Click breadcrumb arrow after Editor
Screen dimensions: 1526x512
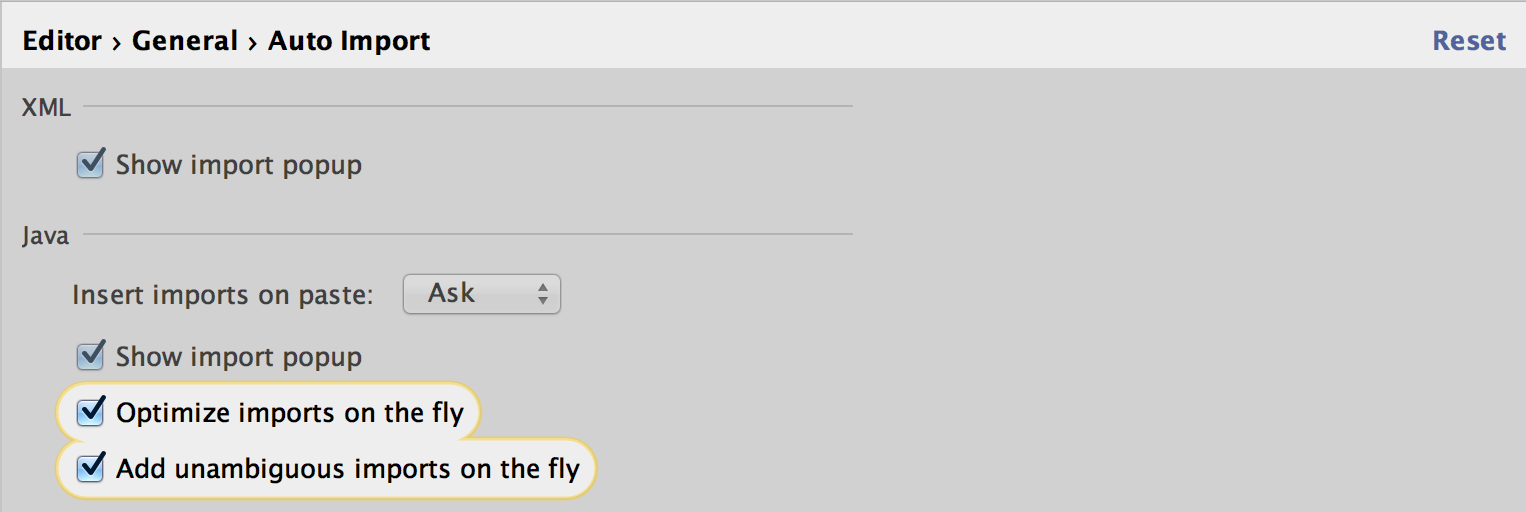117,42
